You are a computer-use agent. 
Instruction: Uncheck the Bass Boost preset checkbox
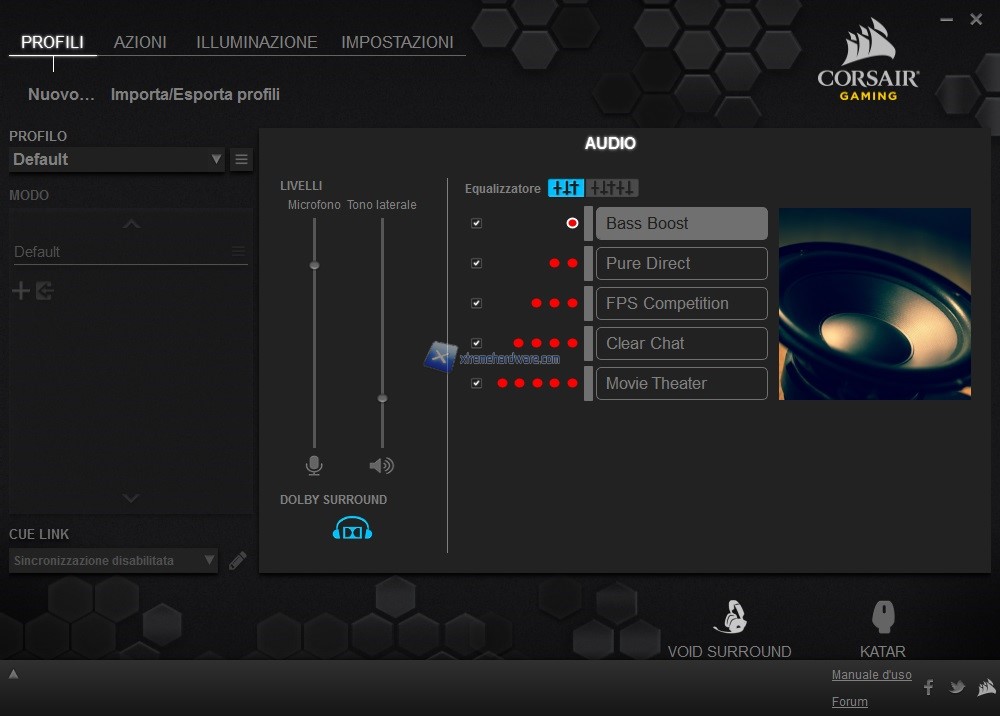[476, 223]
